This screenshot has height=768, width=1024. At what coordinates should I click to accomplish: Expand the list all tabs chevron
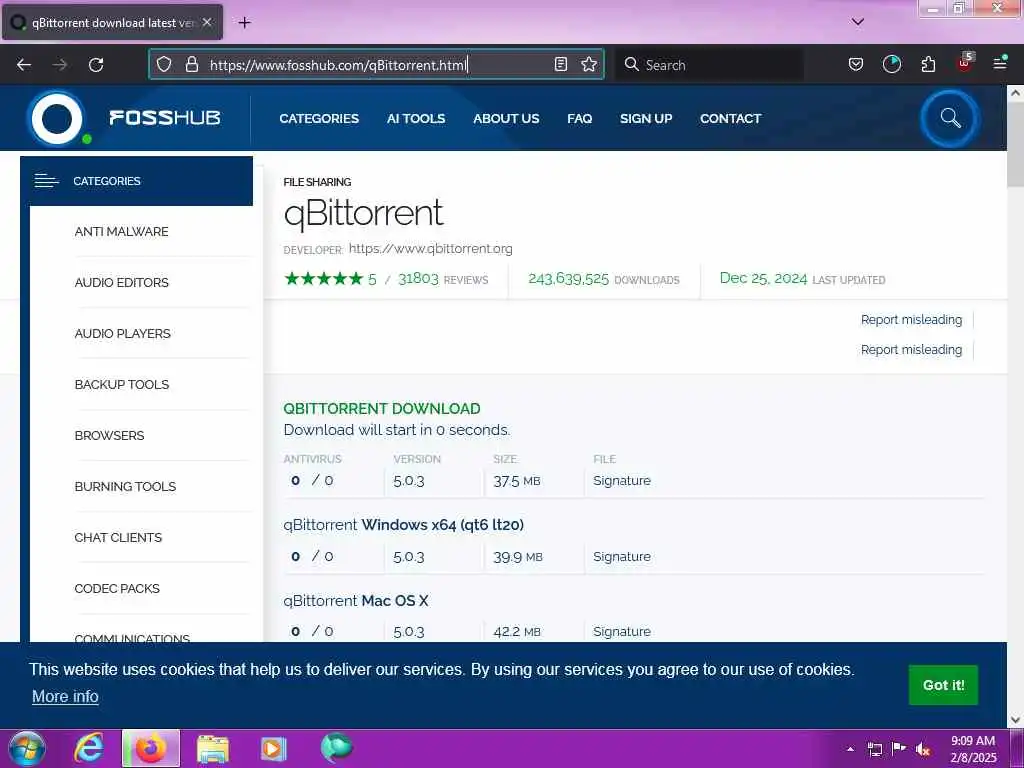(x=857, y=22)
